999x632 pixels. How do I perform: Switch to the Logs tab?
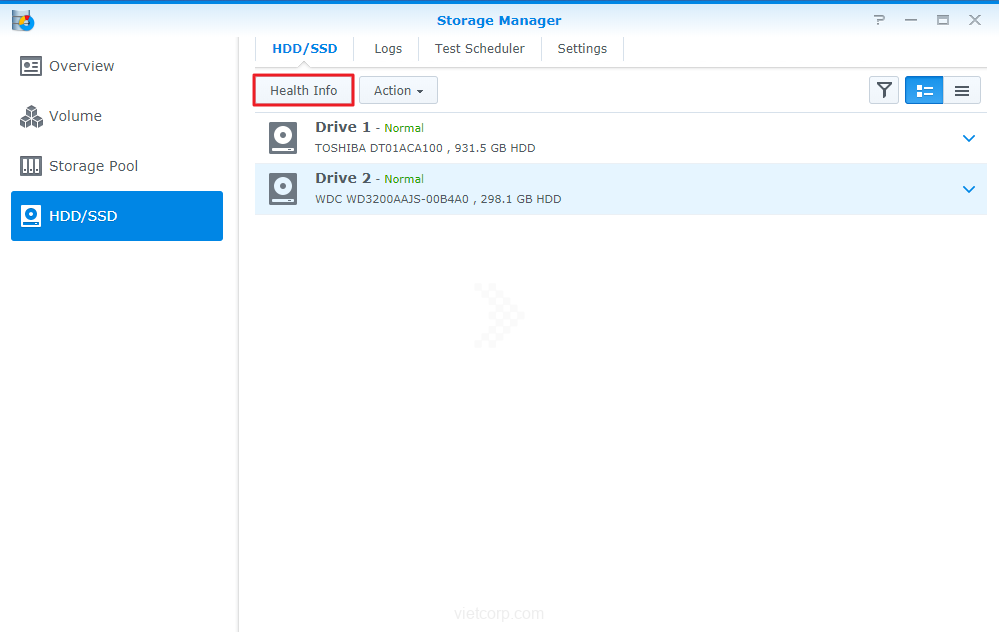pos(388,48)
